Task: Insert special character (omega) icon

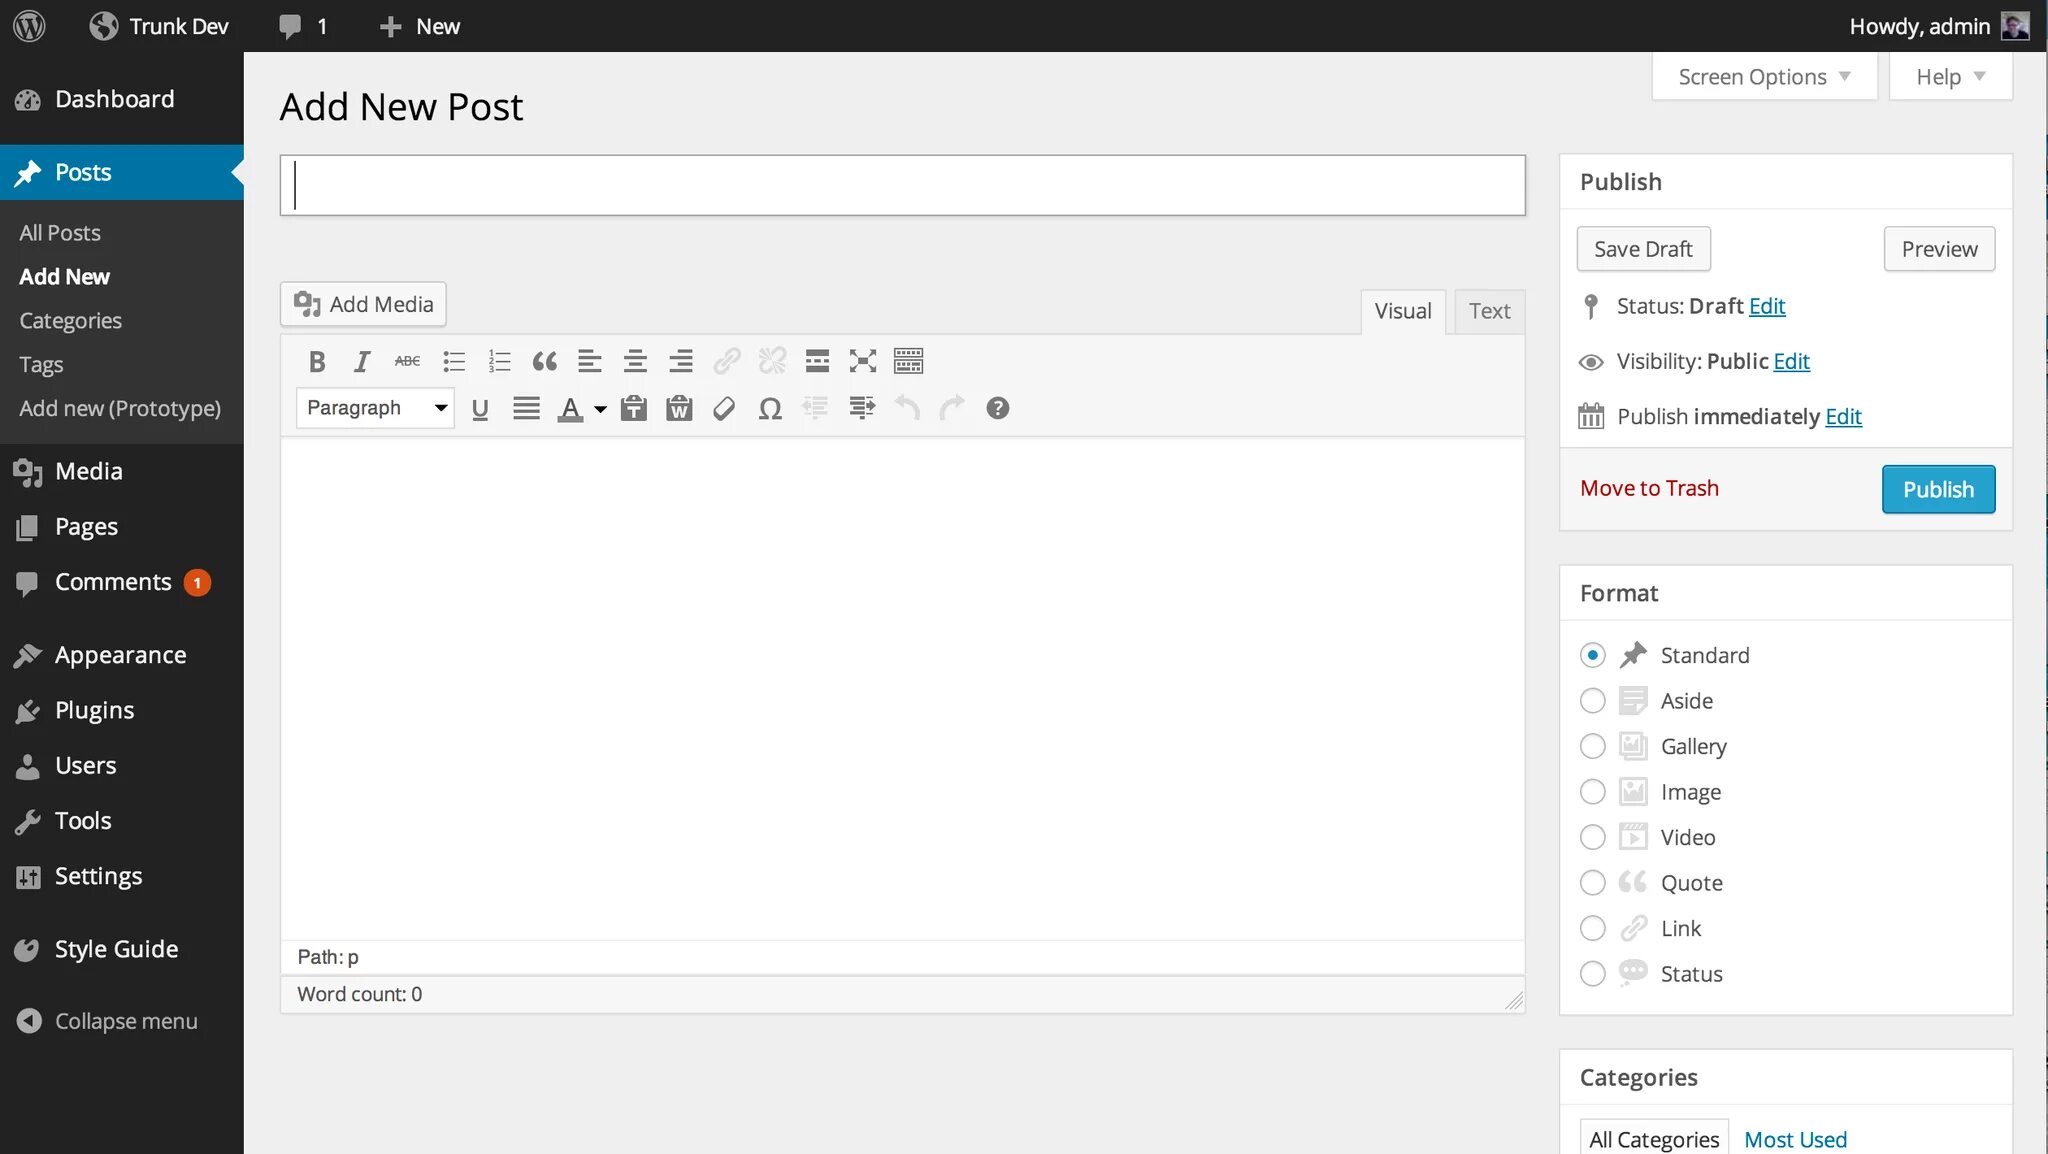Action: 770,408
